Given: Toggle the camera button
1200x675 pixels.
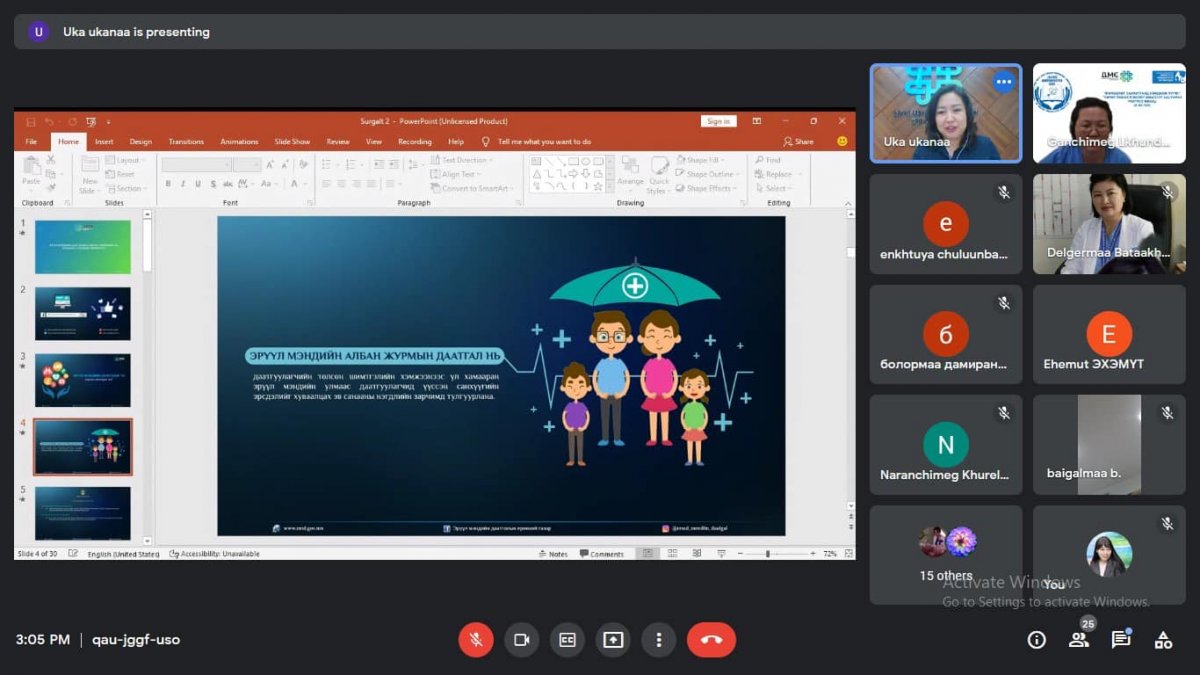Looking at the screenshot, I should point(521,640).
